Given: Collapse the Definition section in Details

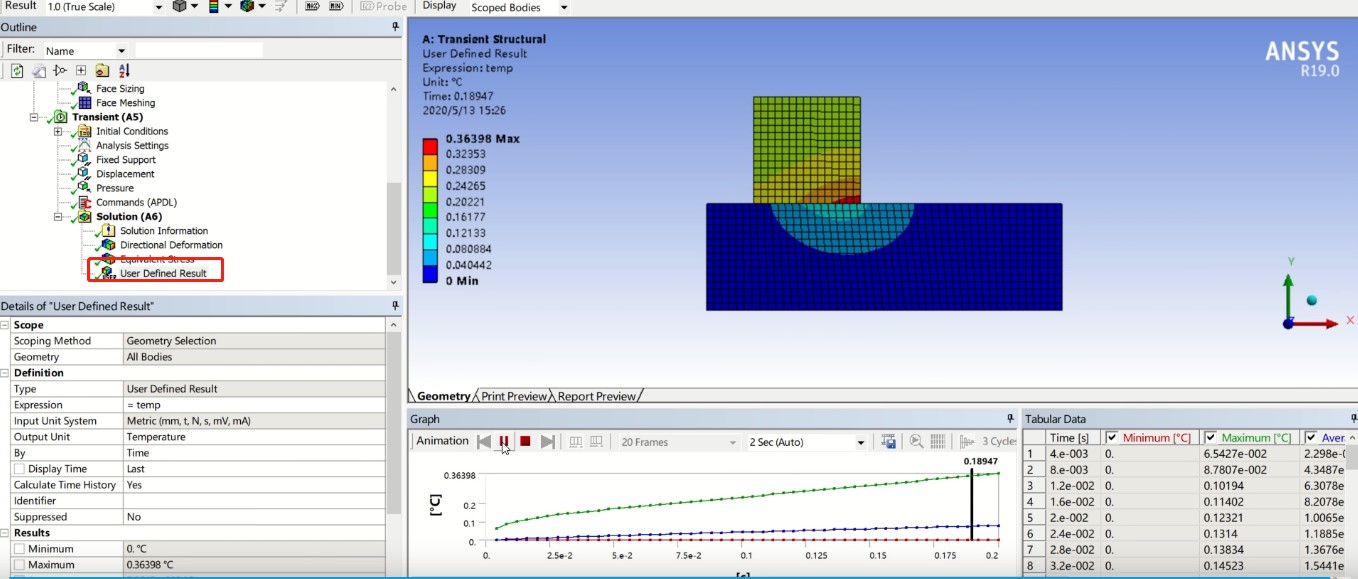Looking at the screenshot, I should coord(6,373).
